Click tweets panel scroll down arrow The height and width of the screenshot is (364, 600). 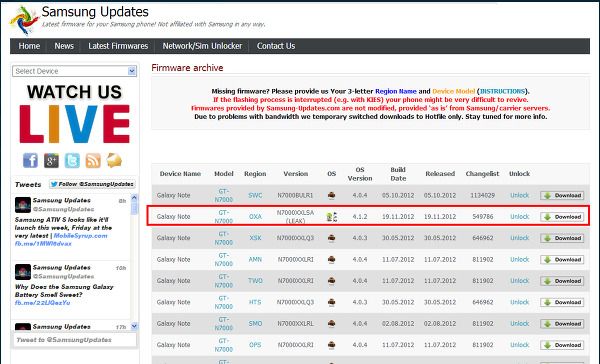134,326
